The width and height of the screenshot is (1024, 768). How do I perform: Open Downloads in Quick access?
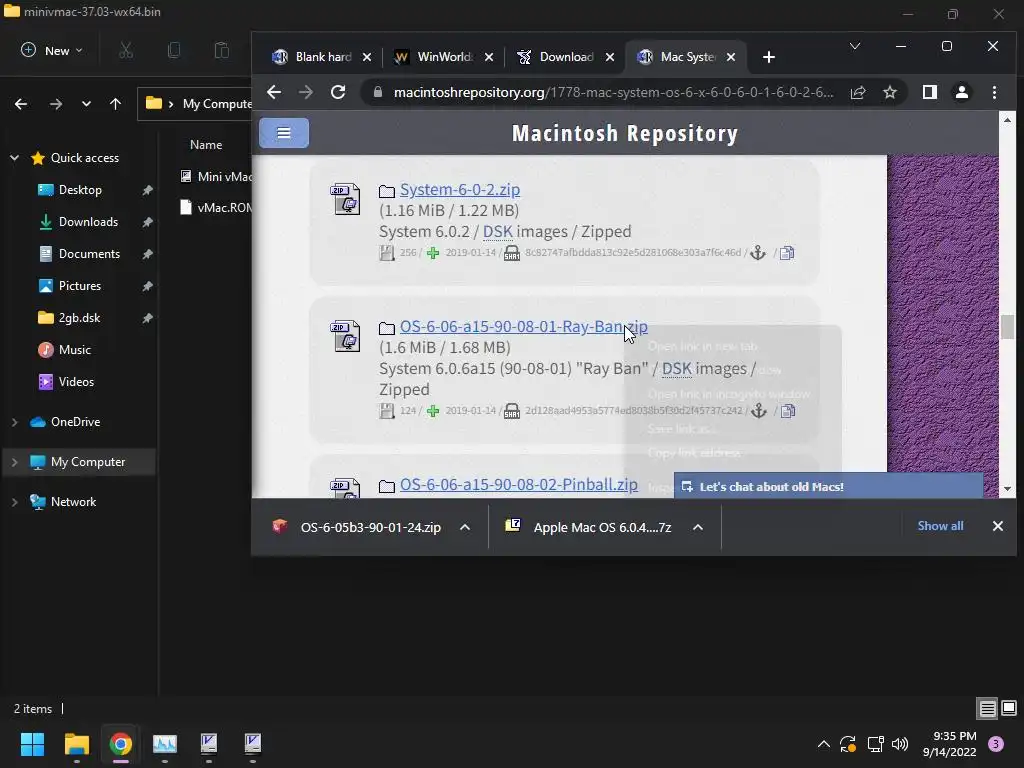pos(88,221)
